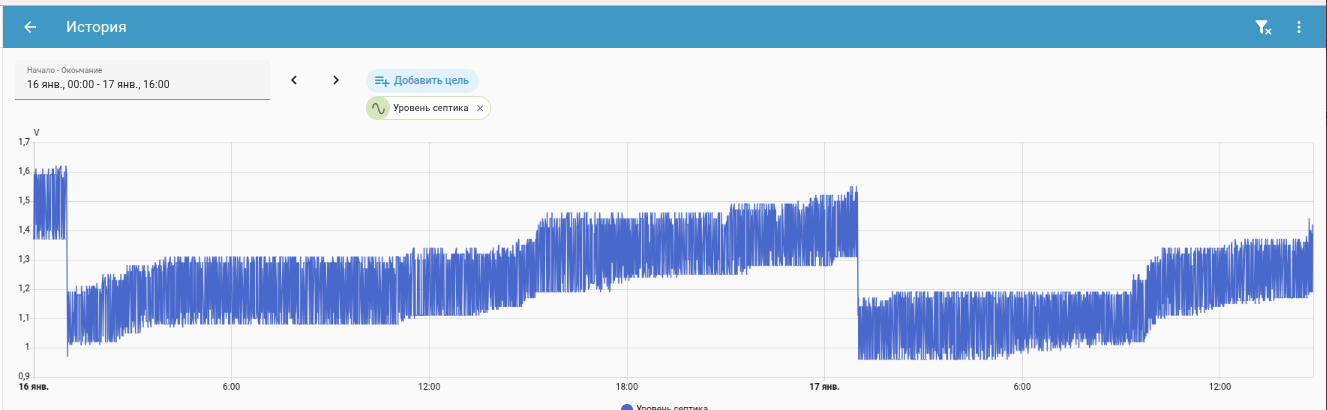The image size is (1327, 410).
Task: Select the "16 янв." date axis label
Action: (34, 386)
